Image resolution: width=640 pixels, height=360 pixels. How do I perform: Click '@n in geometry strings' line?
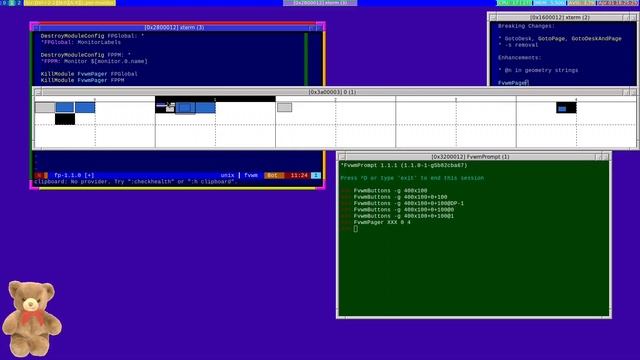click(538, 70)
